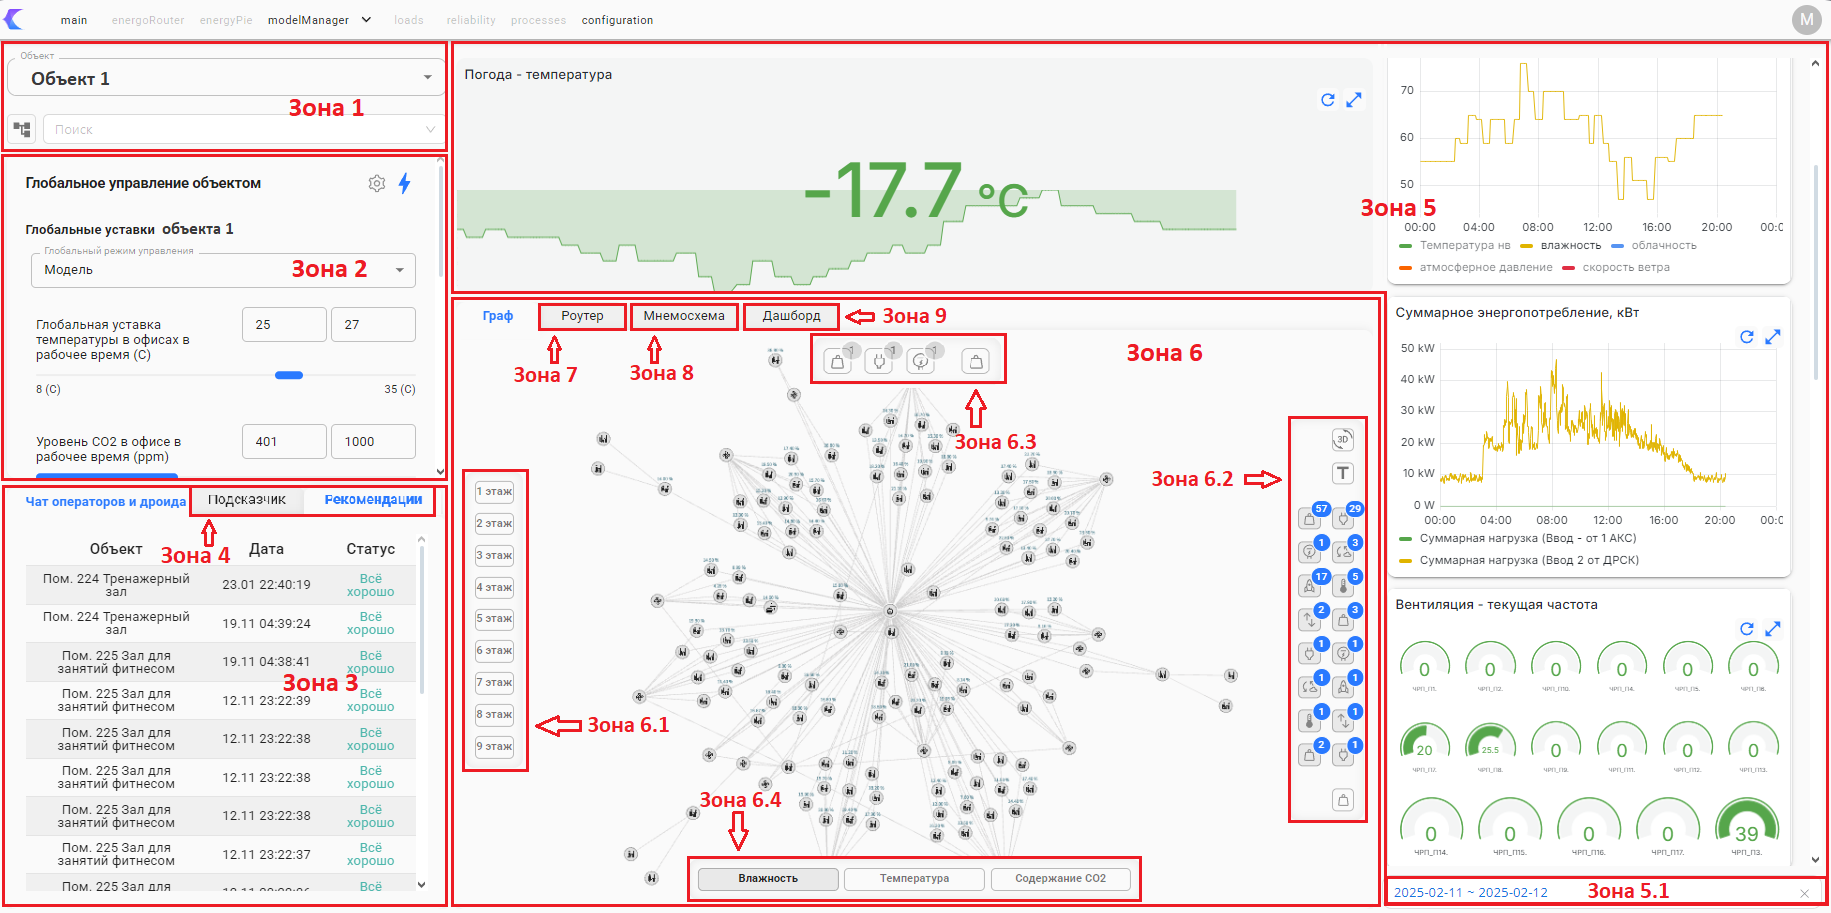Screen dimensions: 1831x913
Task: Select the 5 этаж floor button
Action: [x=494, y=619]
